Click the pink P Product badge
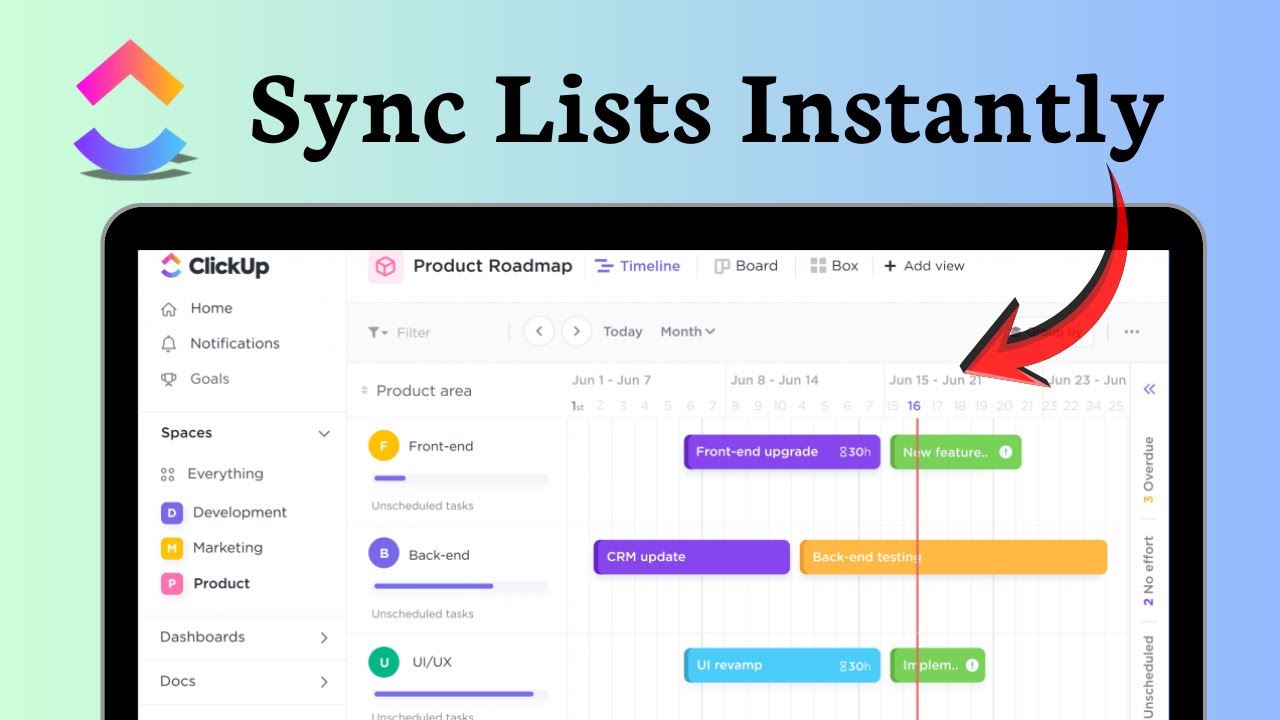 [x=172, y=584]
